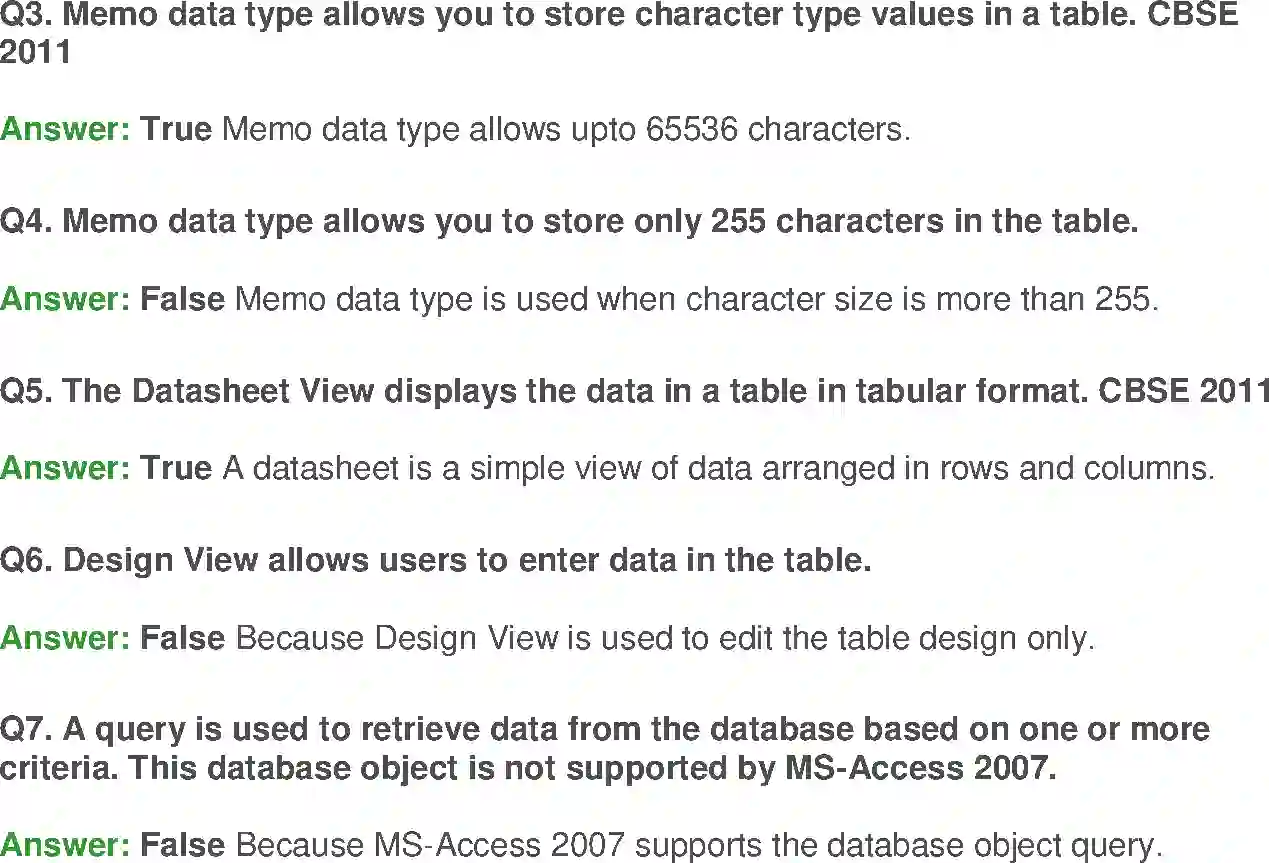Click the green Answer label under Q4

pyautogui.click(x=65, y=299)
